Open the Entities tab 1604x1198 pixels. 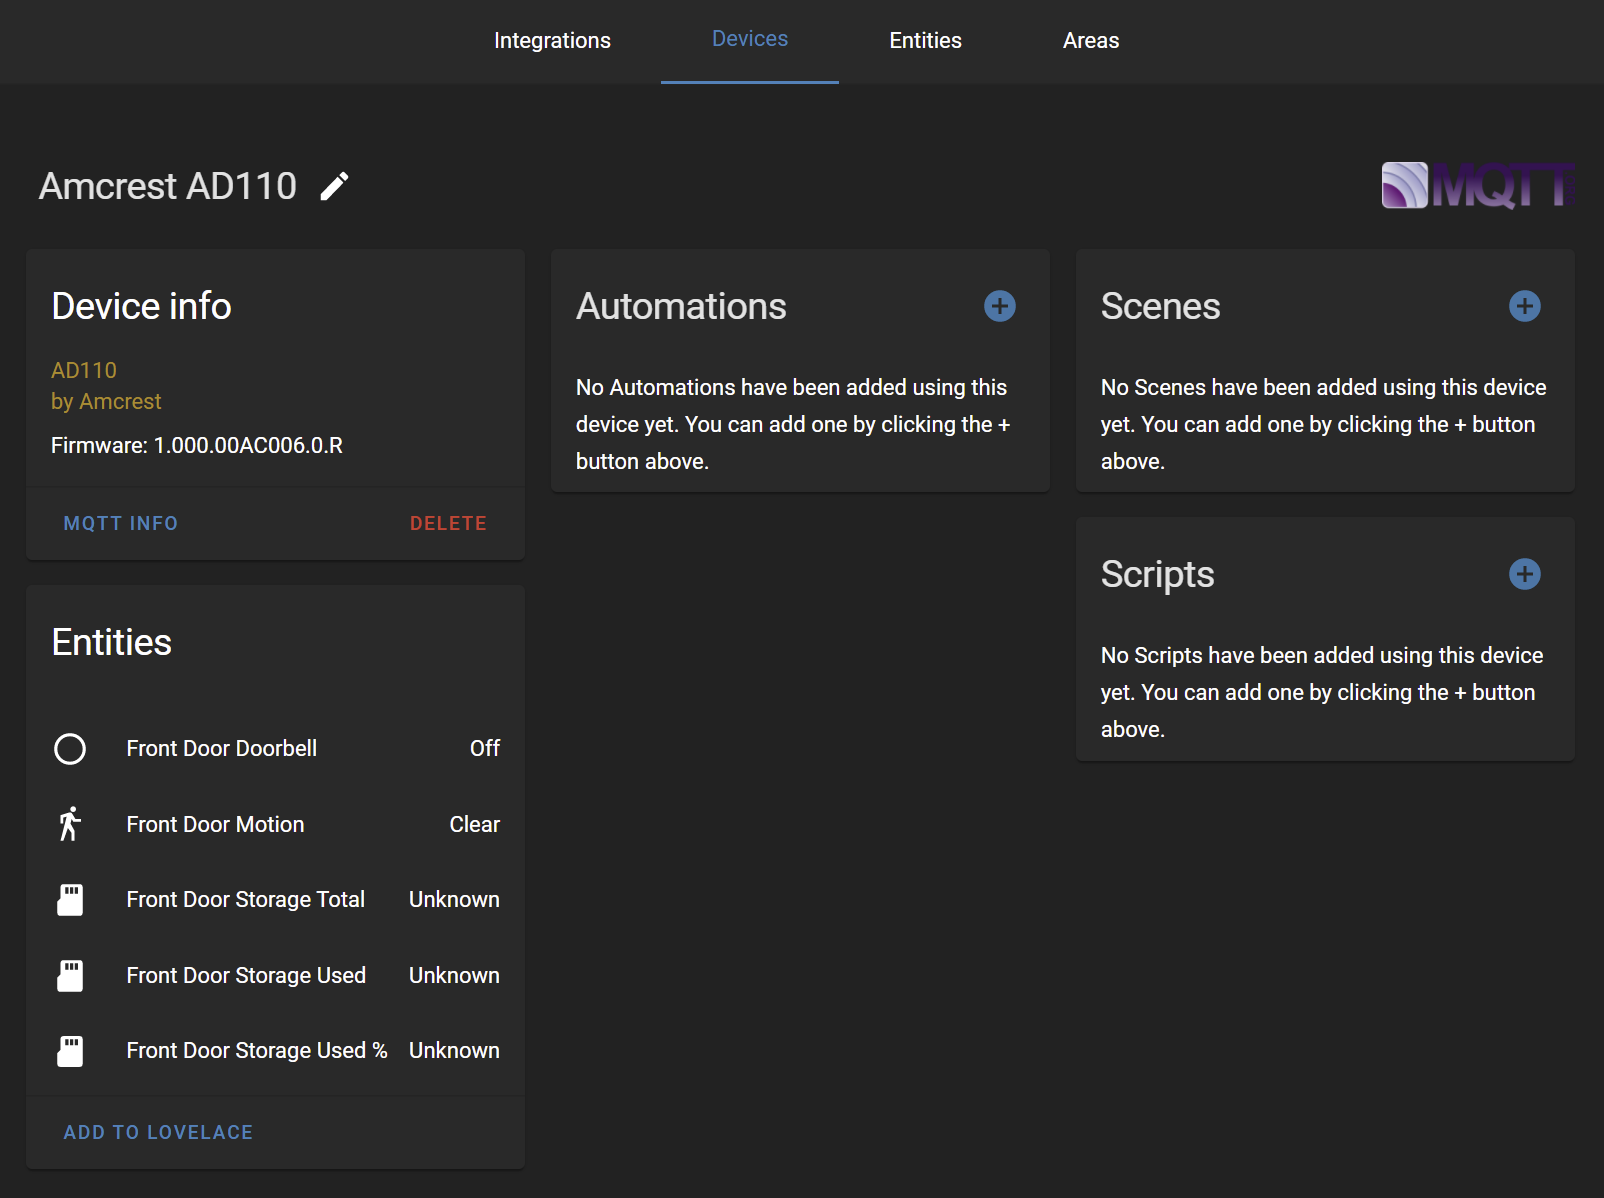tap(925, 41)
